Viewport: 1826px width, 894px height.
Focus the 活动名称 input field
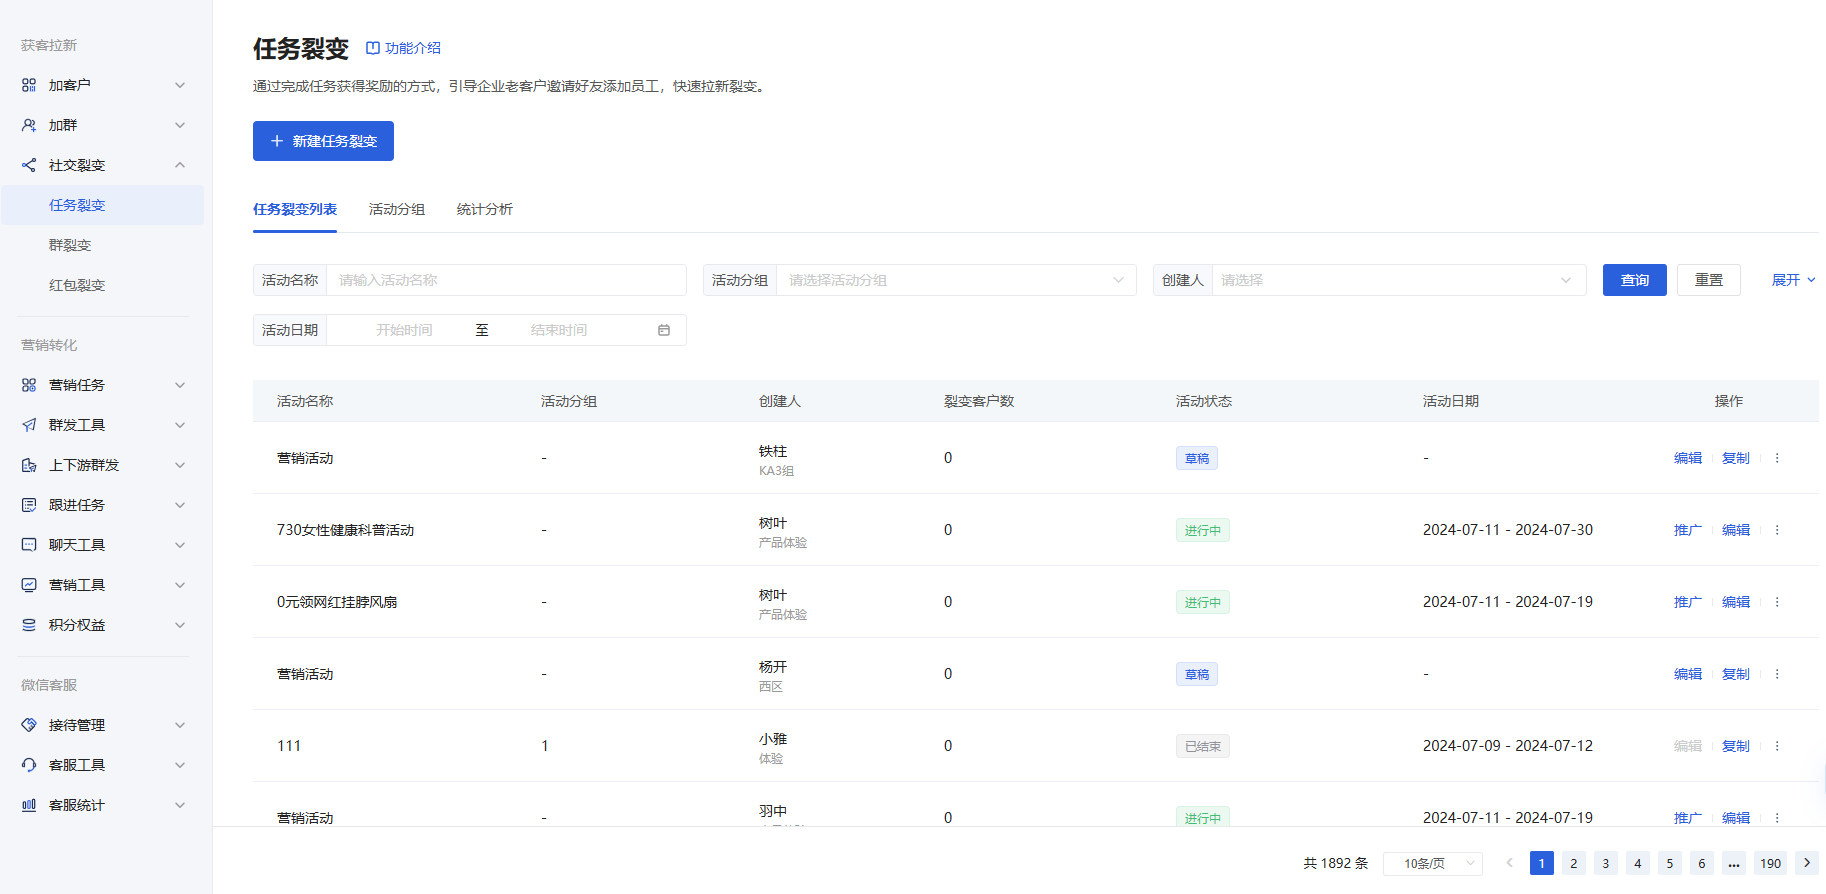506,280
